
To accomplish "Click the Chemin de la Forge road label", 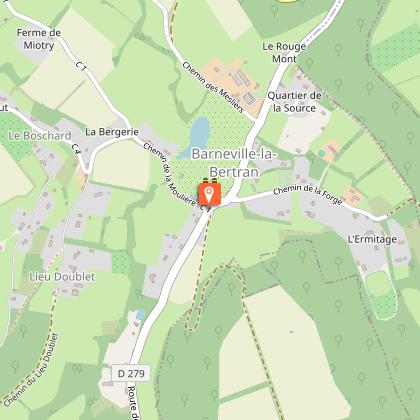I will tap(308, 194).
